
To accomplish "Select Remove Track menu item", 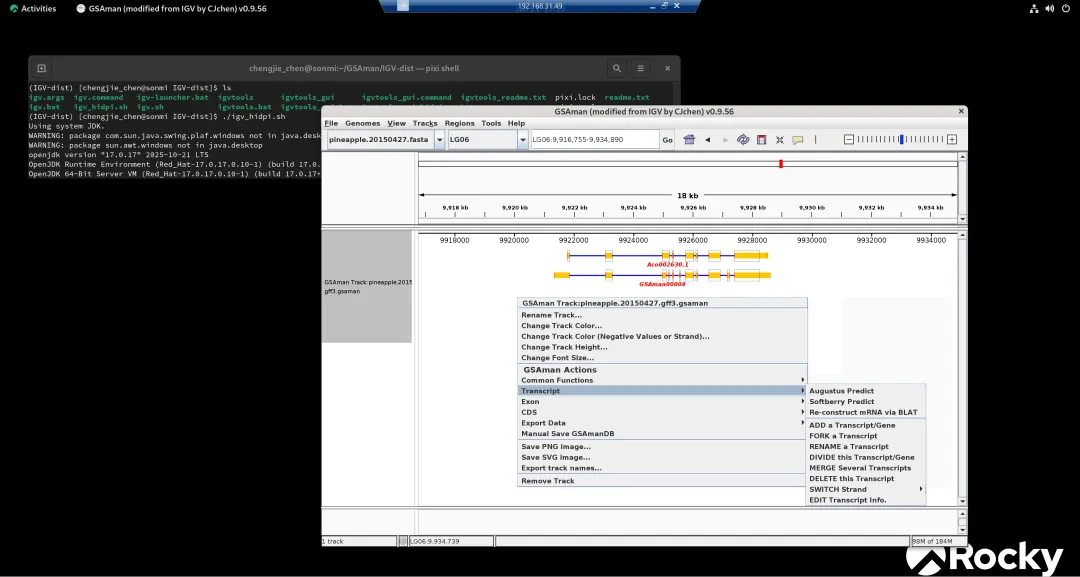I will (662, 481).
